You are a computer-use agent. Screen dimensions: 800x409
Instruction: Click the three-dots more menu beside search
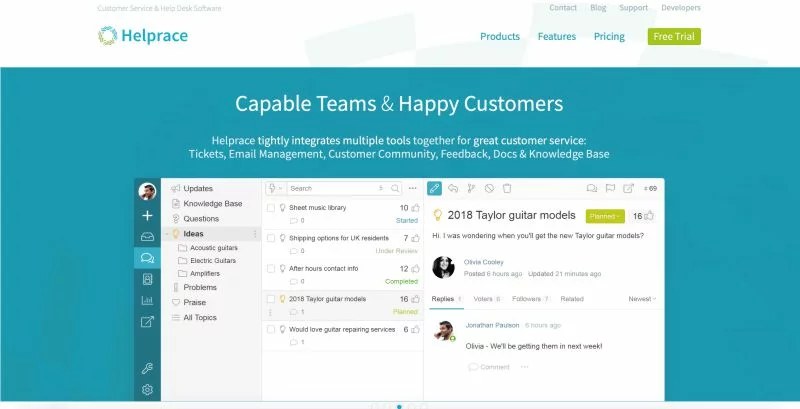click(413, 188)
